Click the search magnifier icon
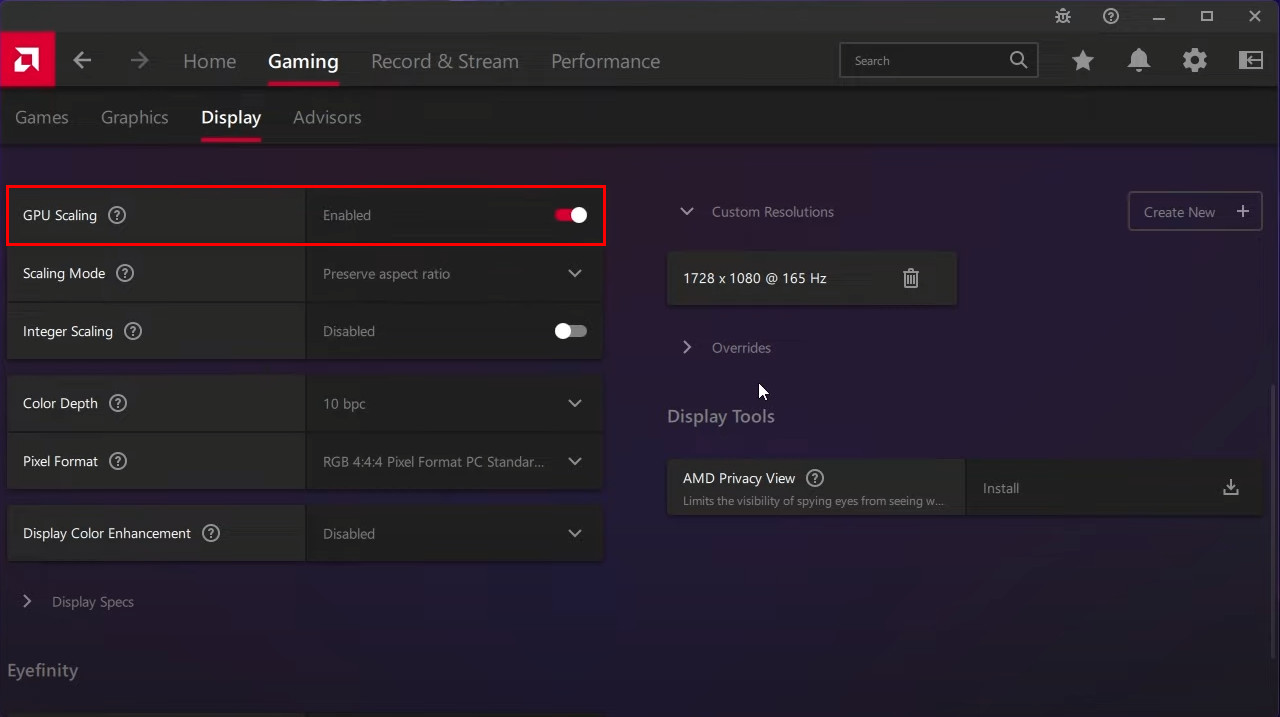Image resolution: width=1280 pixels, height=717 pixels. (x=1018, y=60)
